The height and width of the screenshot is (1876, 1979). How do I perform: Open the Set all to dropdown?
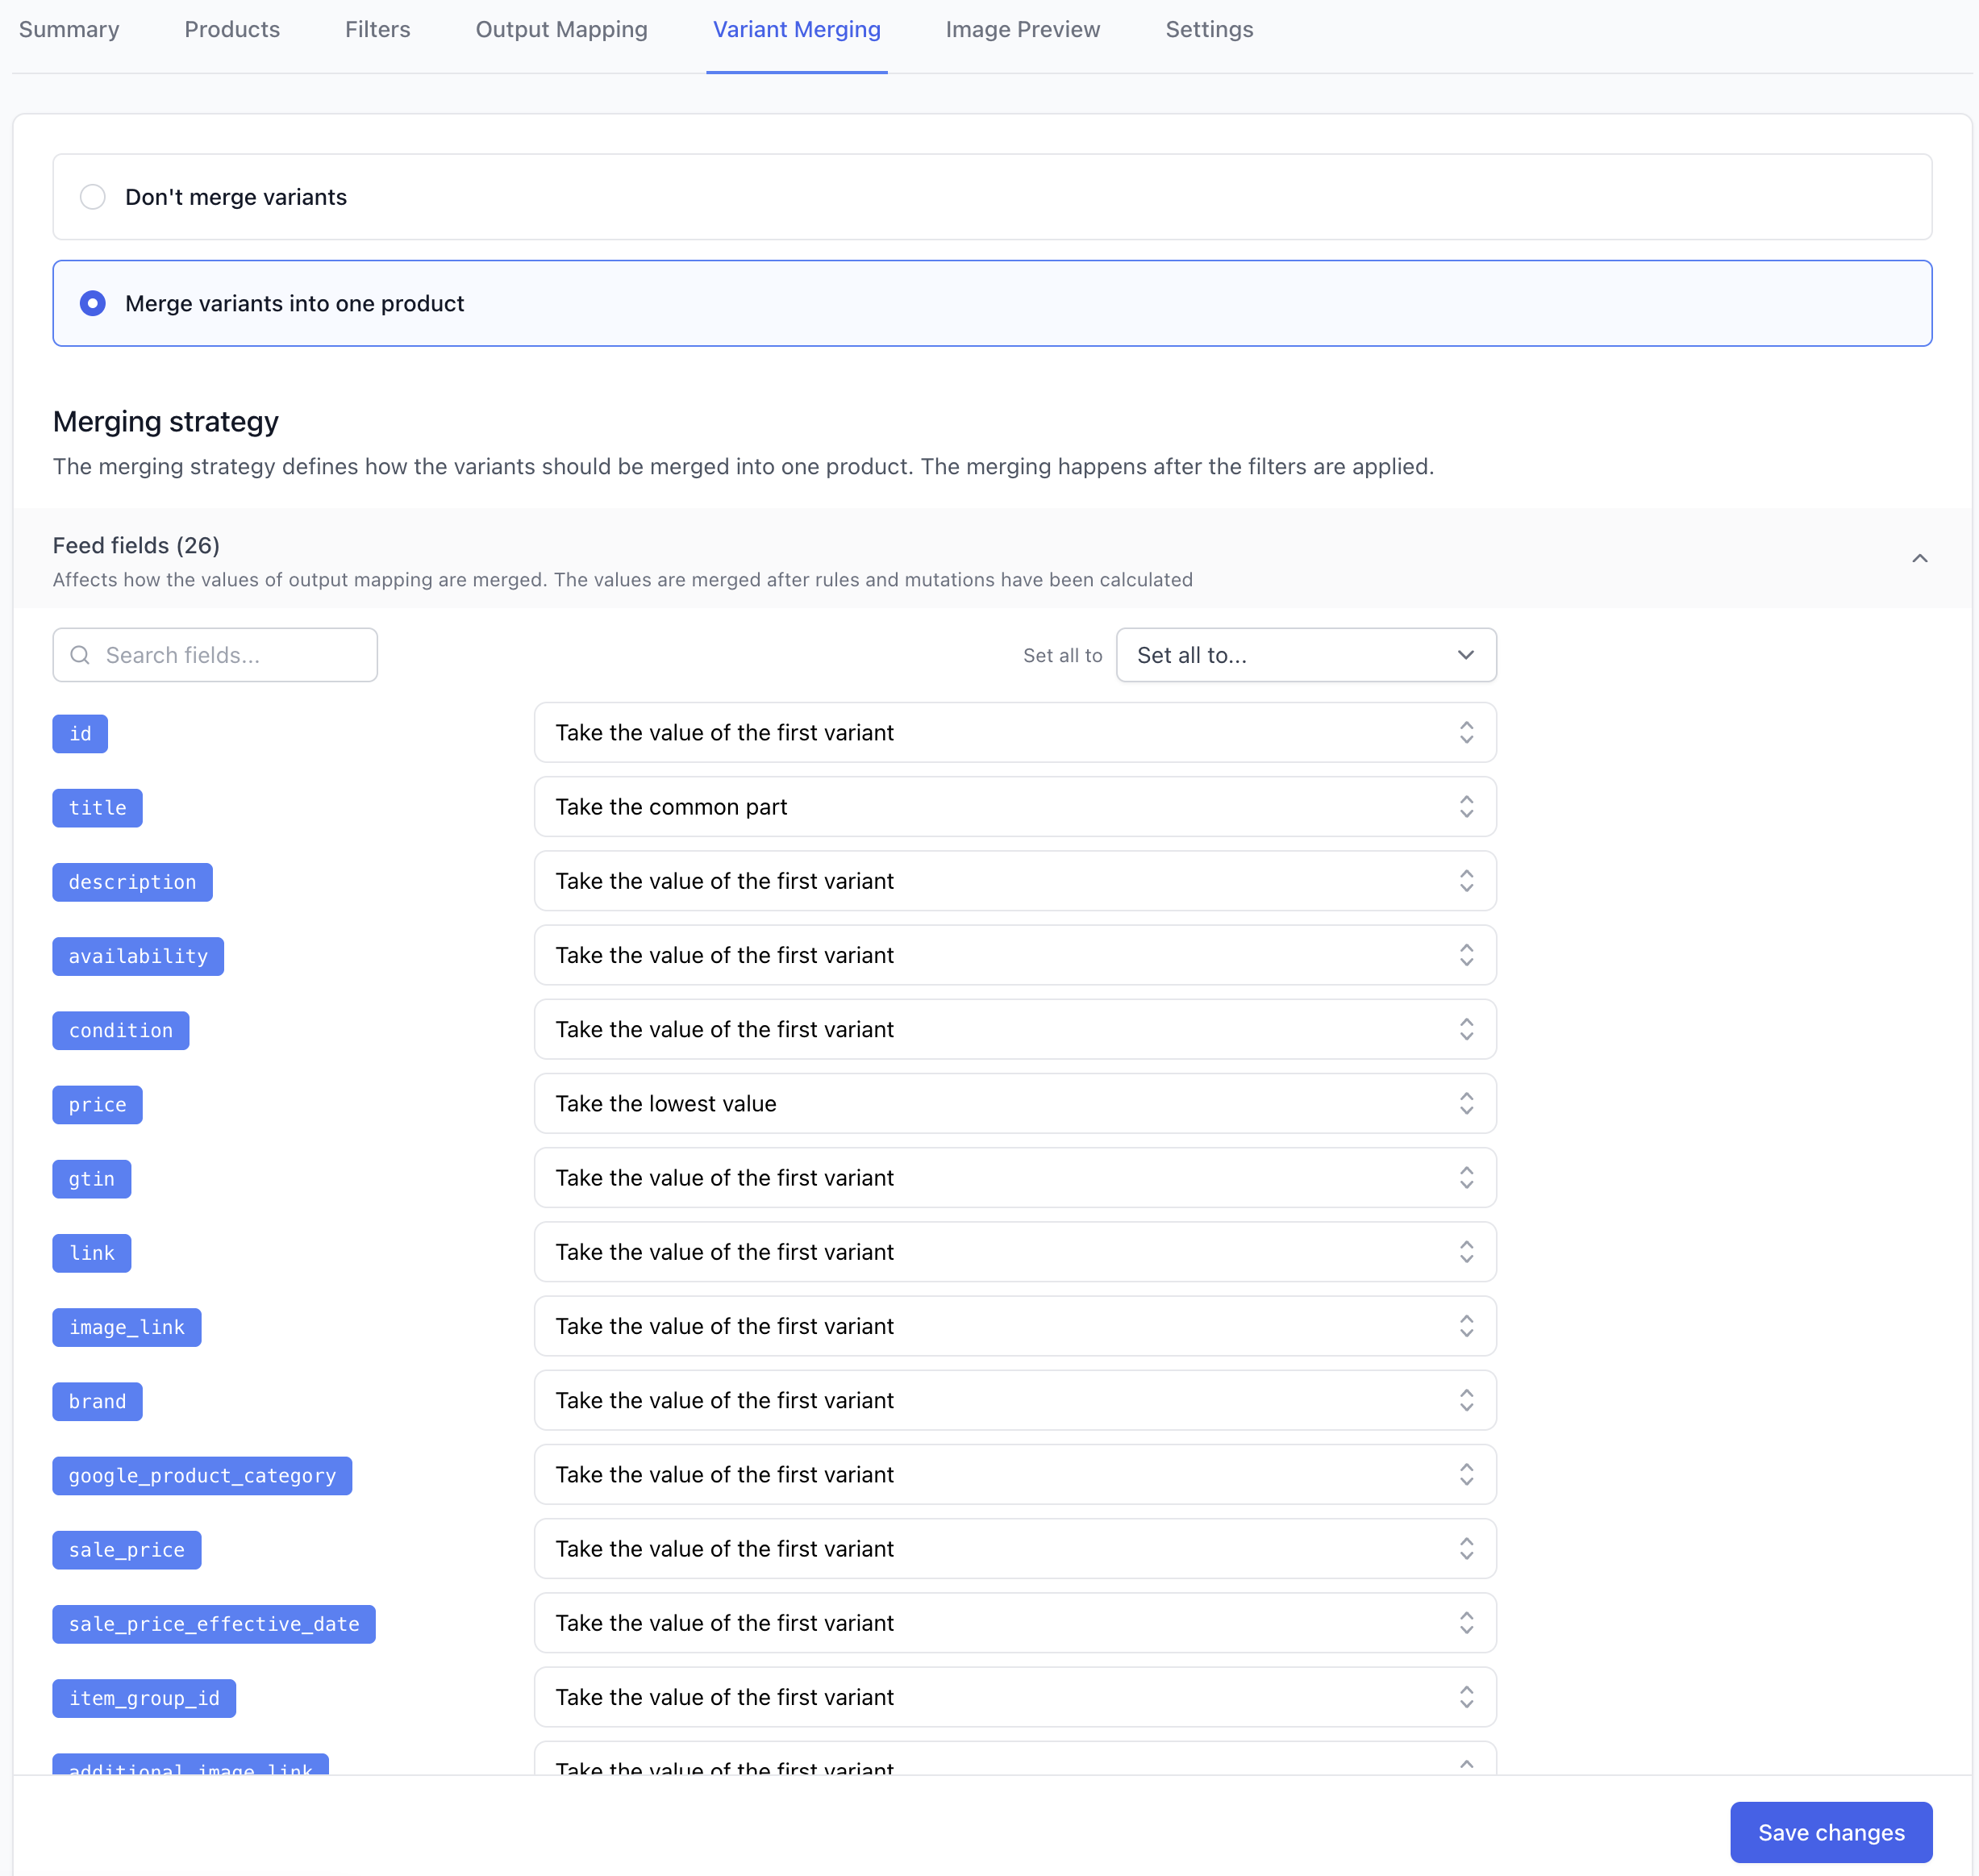pos(1305,655)
